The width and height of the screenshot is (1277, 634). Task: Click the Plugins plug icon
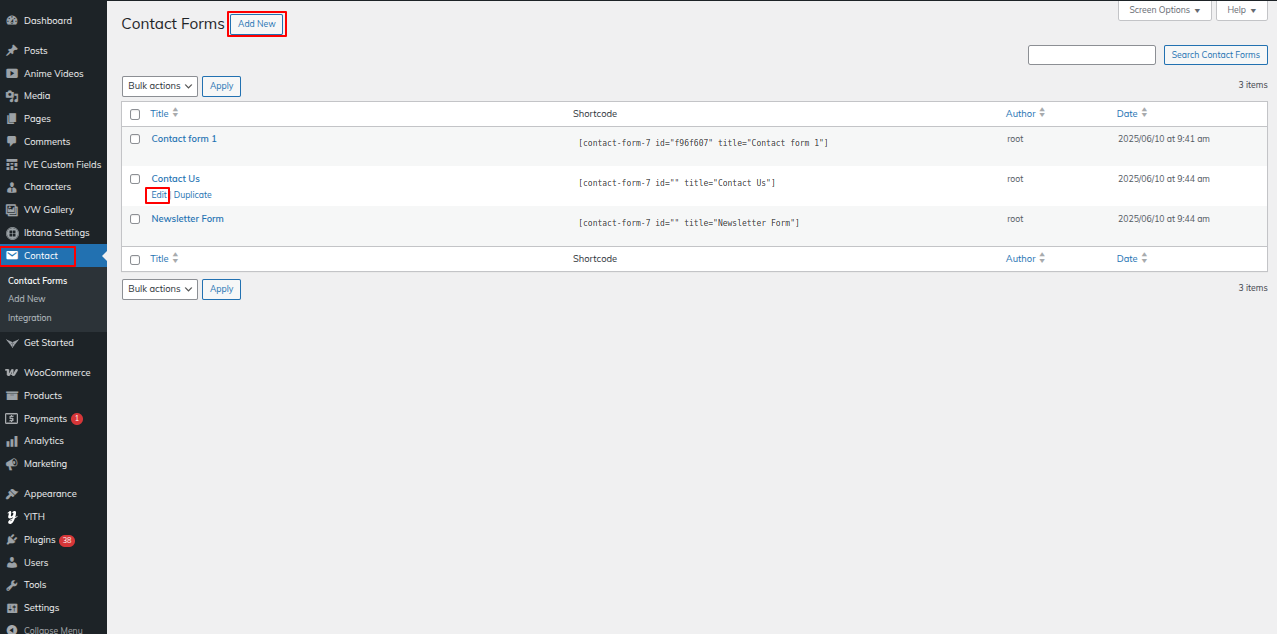coord(12,540)
